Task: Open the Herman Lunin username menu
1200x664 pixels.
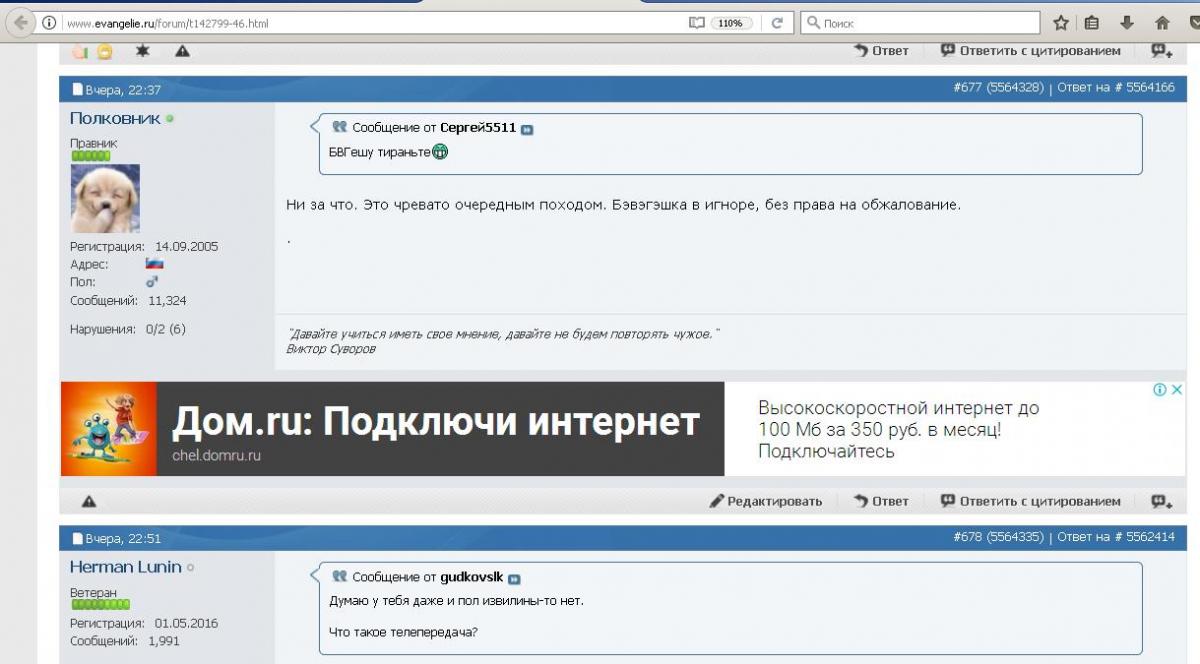Action: [x=125, y=567]
